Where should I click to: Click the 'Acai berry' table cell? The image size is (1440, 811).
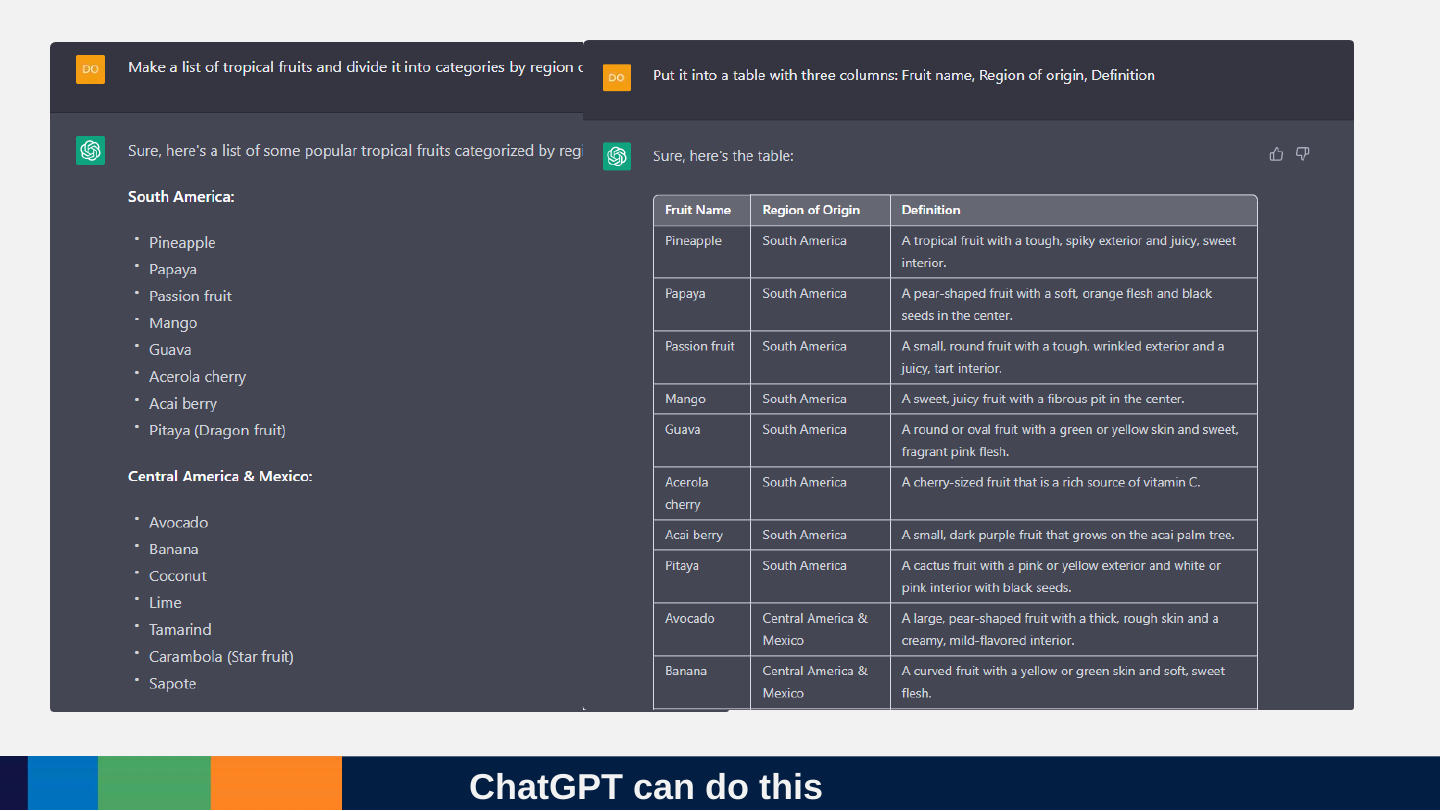(702, 535)
